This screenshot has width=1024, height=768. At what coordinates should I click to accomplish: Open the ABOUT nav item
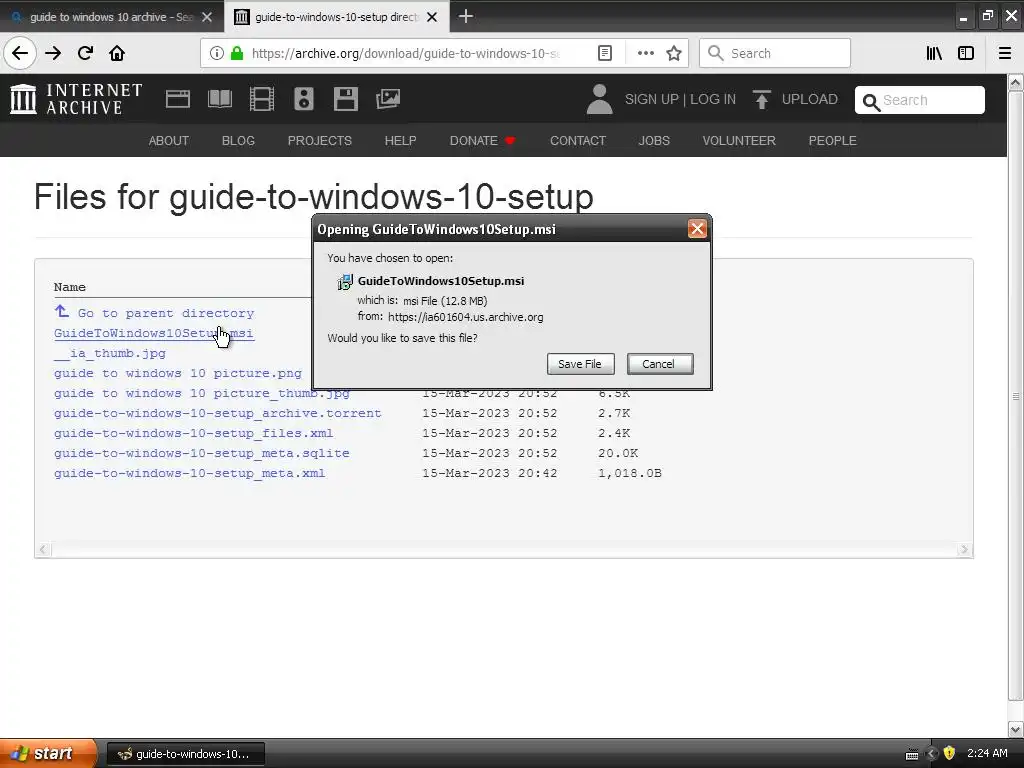168,140
